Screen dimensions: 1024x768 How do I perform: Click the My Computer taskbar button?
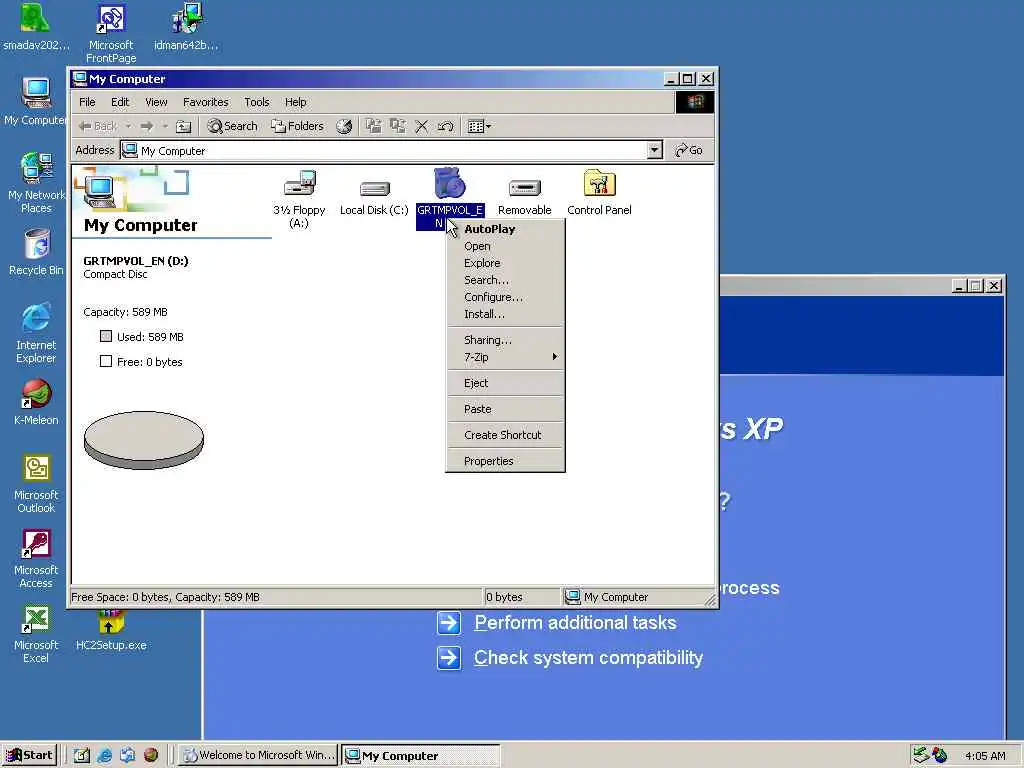[x=421, y=756]
